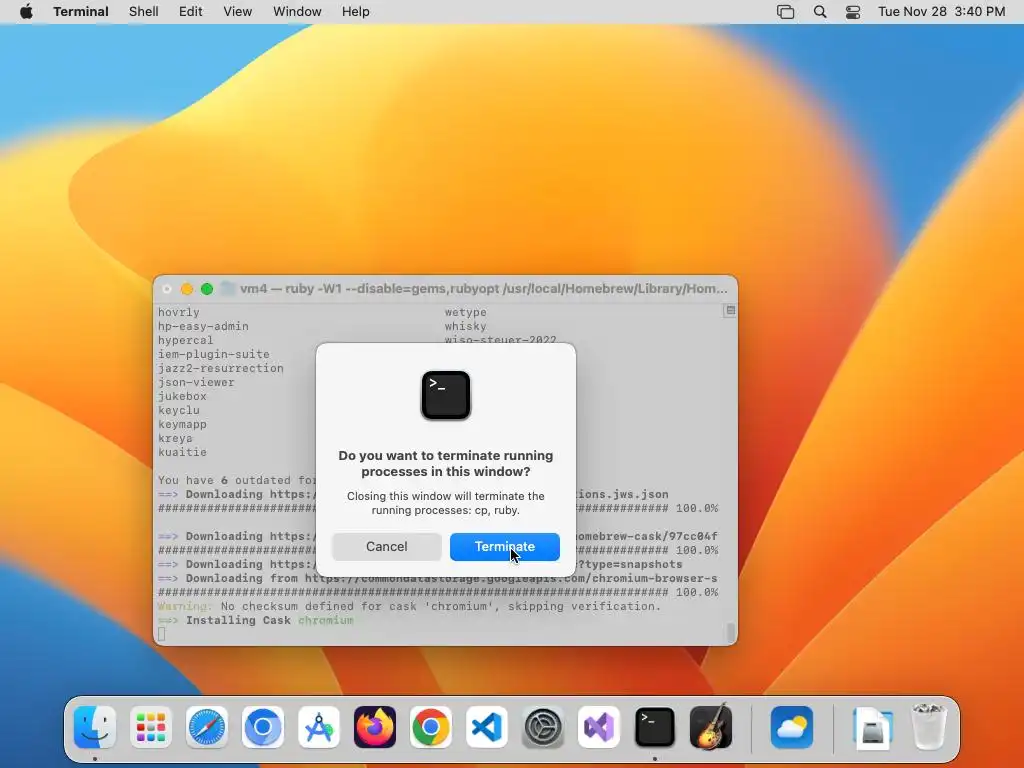This screenshot has width=1024, height=768.
Task: Minimize the Terminal window with yellow button
Action: pos(187,289)
